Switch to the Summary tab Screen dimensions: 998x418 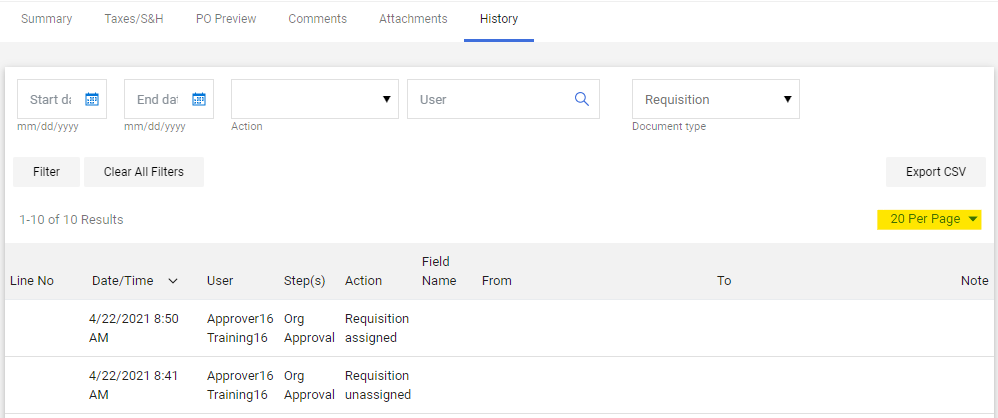coord(47,19)
